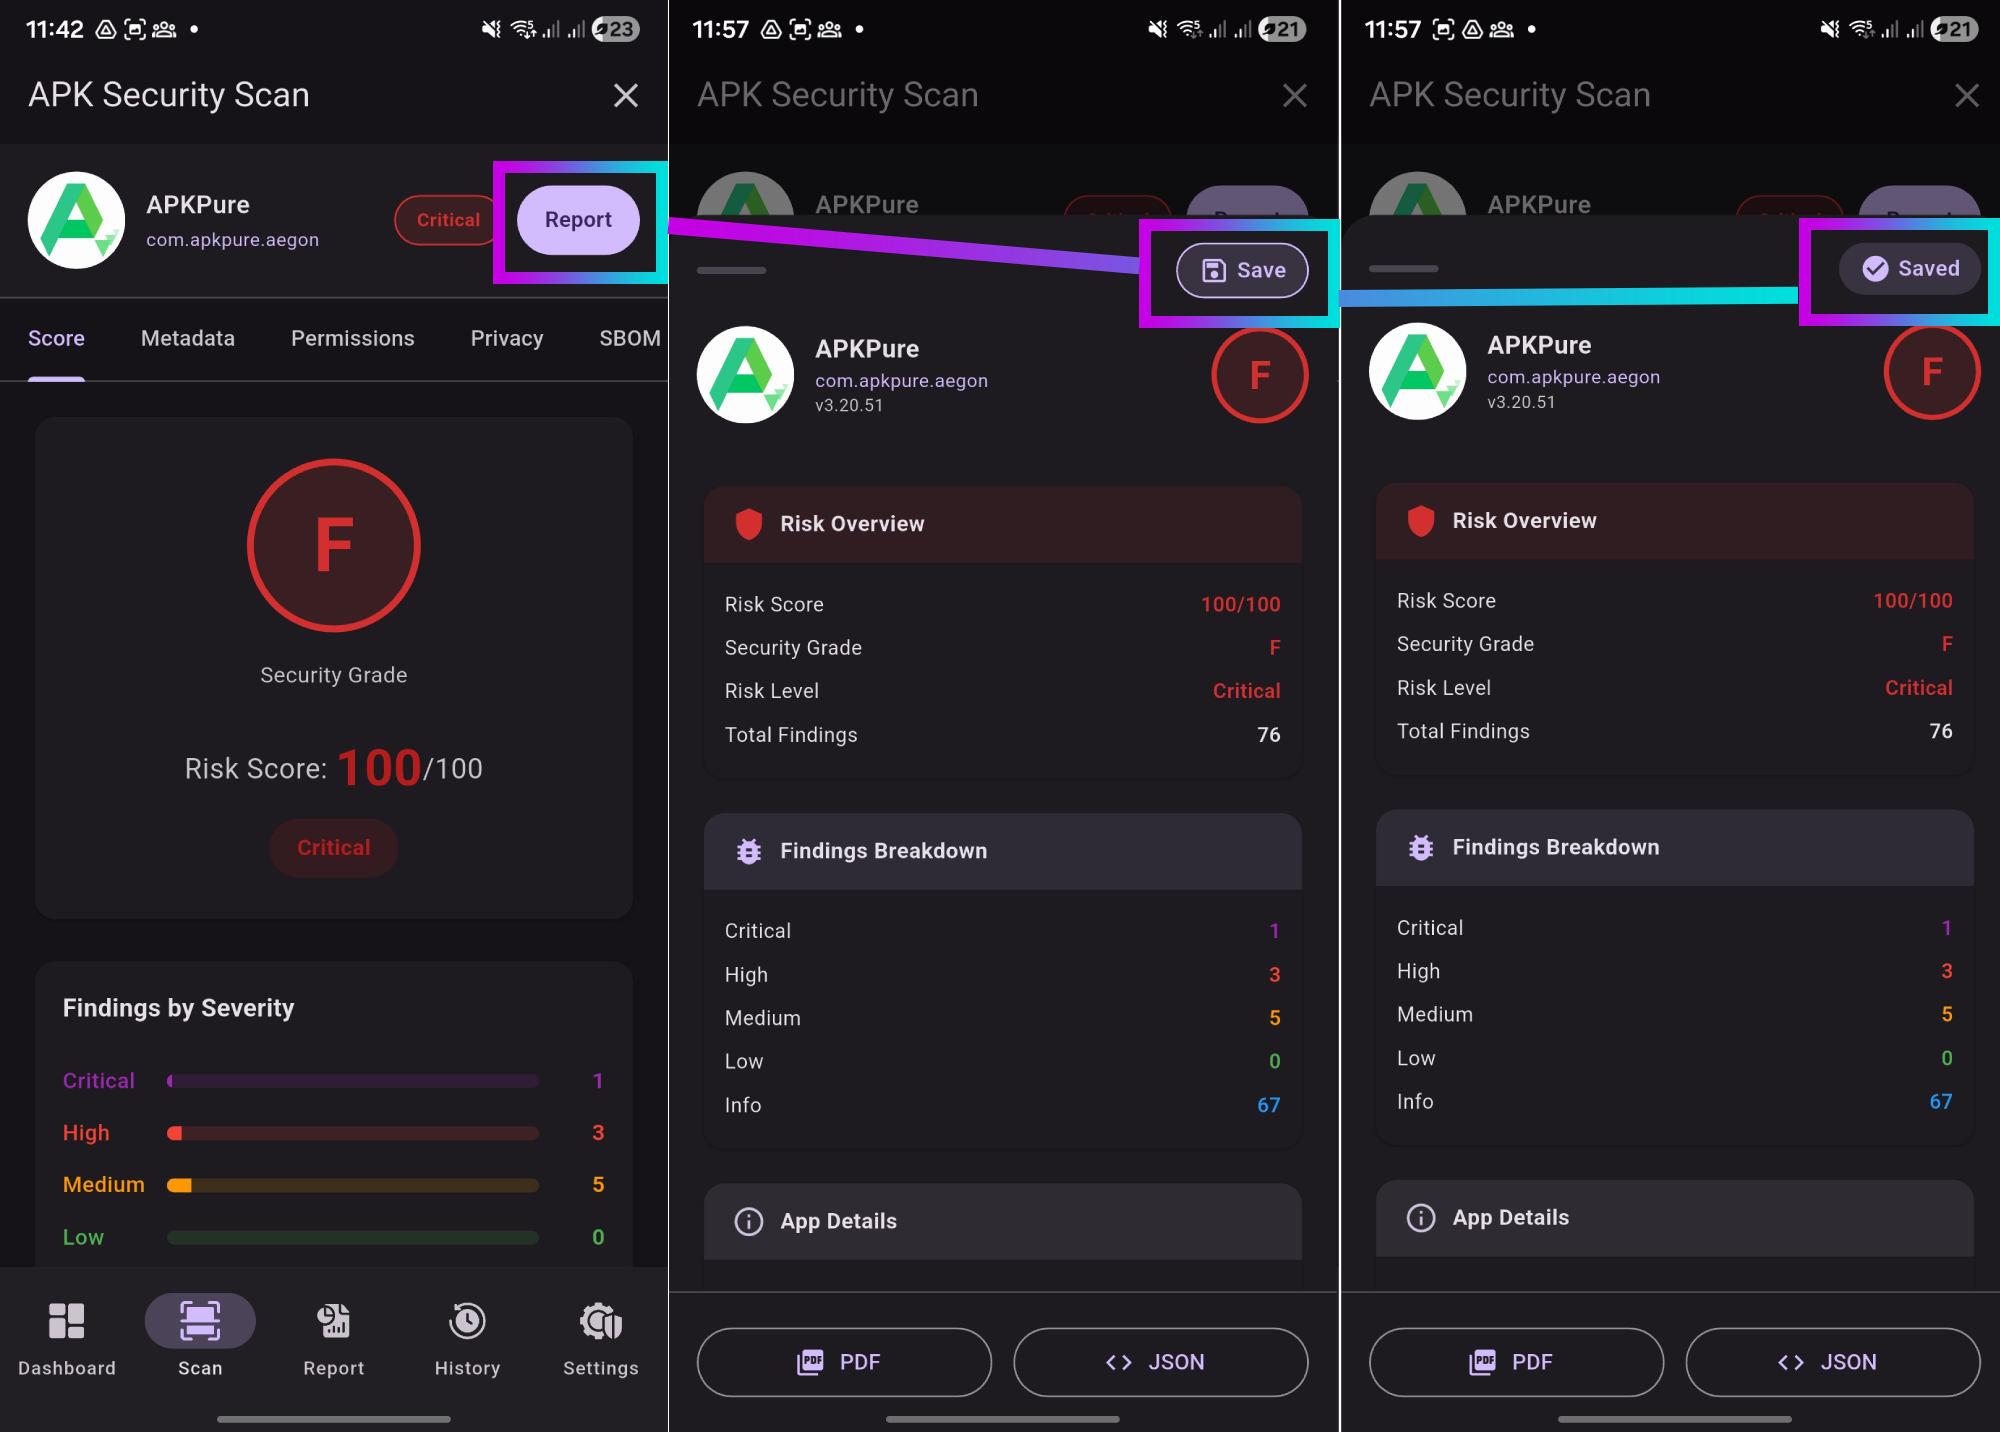
Task: Tap the F grade badge in middle report
Action: (x=1260, y=375)
